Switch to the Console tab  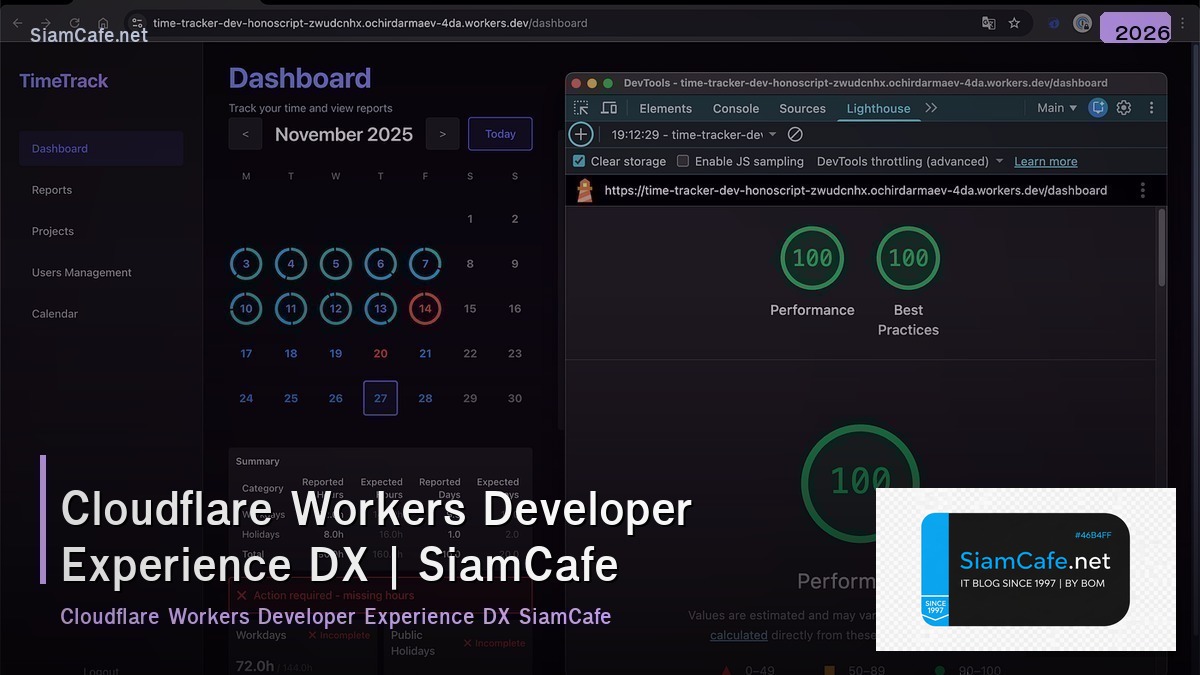pyautogui.click(x=735, y=107)
